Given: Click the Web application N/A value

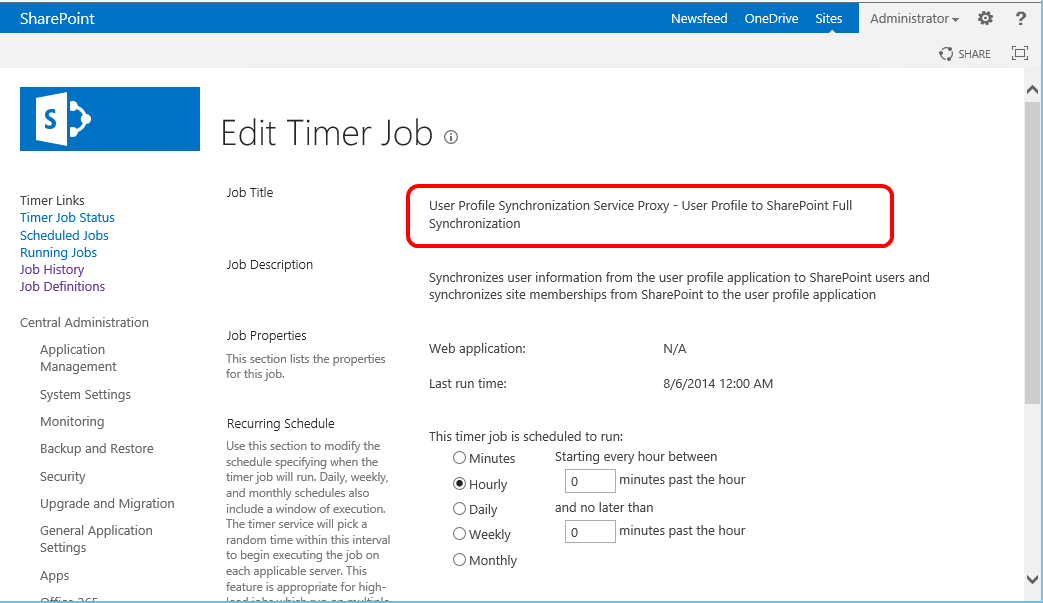Looking at the screenshot, I should pos(674,348).
